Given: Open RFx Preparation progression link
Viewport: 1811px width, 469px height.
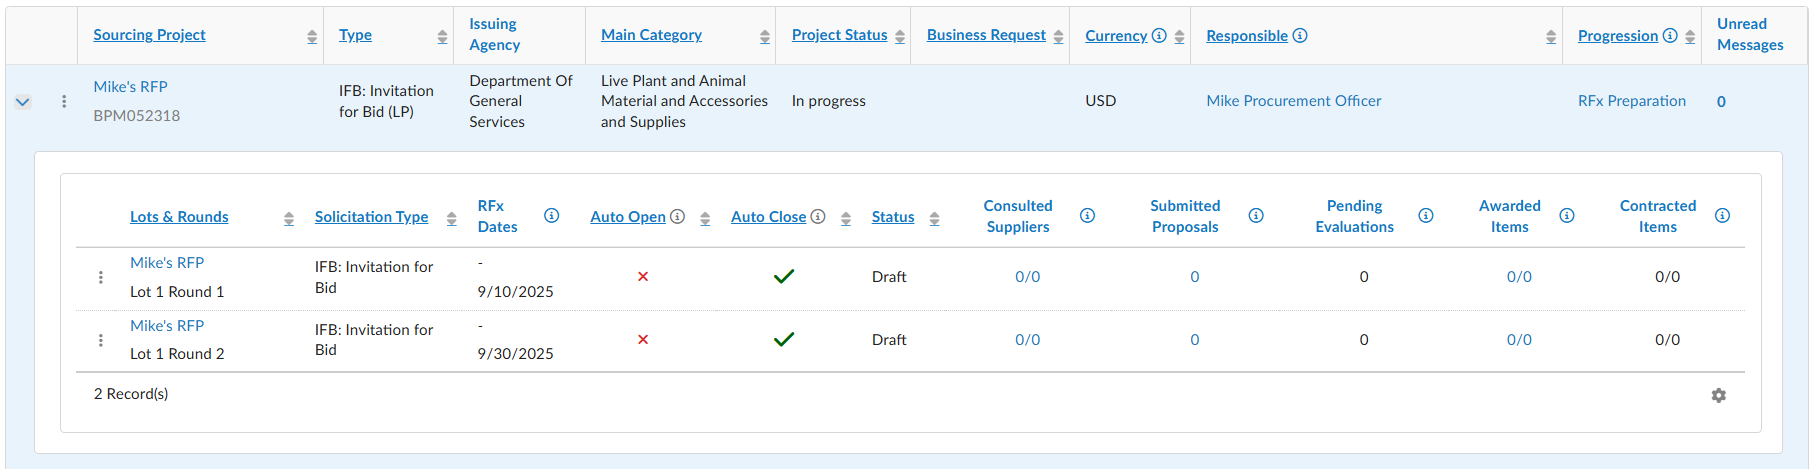Looking at the screenshot, I should click(x=1631, y=101).
